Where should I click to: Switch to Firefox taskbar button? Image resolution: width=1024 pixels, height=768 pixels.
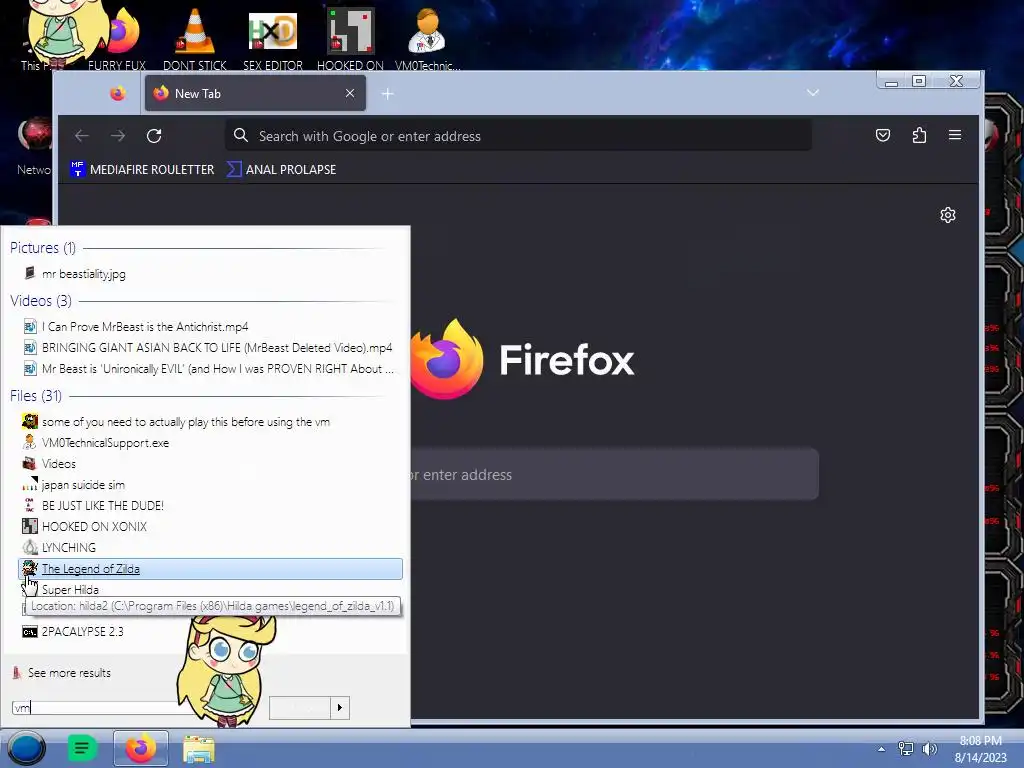140,748
